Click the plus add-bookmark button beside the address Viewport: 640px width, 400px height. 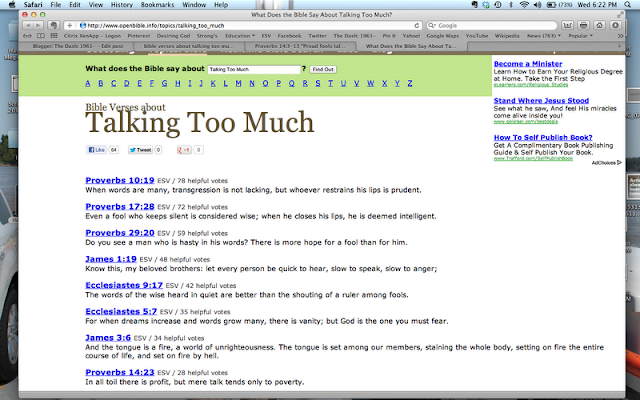(69, 25)
